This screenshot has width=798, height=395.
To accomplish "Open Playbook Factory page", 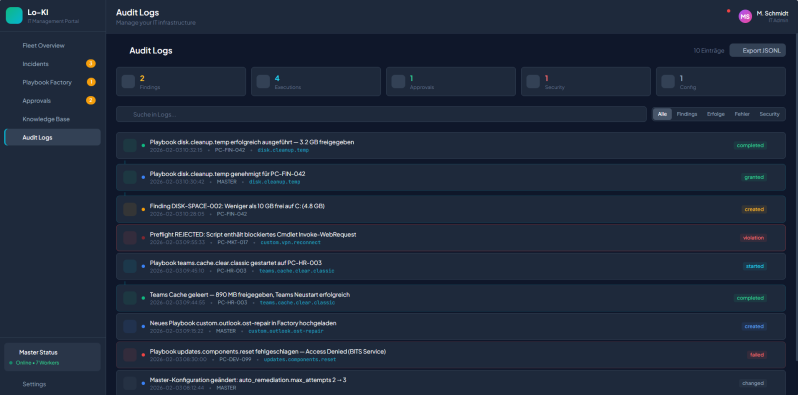I will point(52,82).
